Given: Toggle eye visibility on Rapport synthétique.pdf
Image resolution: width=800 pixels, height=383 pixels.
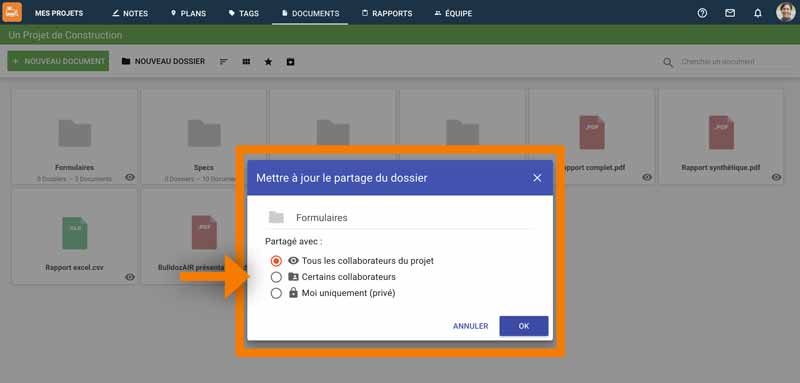Looking at the screenshot, I should click(777, 177).
